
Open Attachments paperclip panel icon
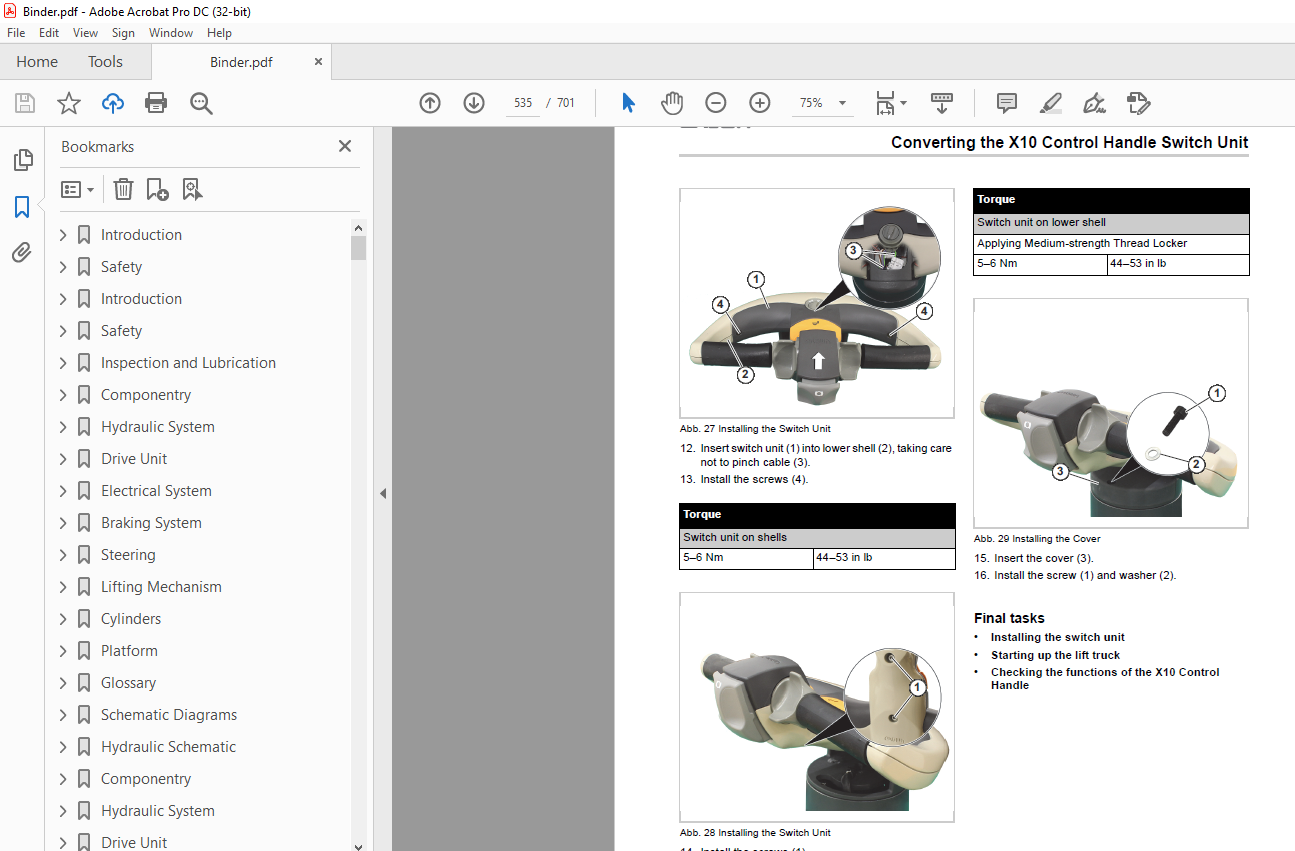22,252
